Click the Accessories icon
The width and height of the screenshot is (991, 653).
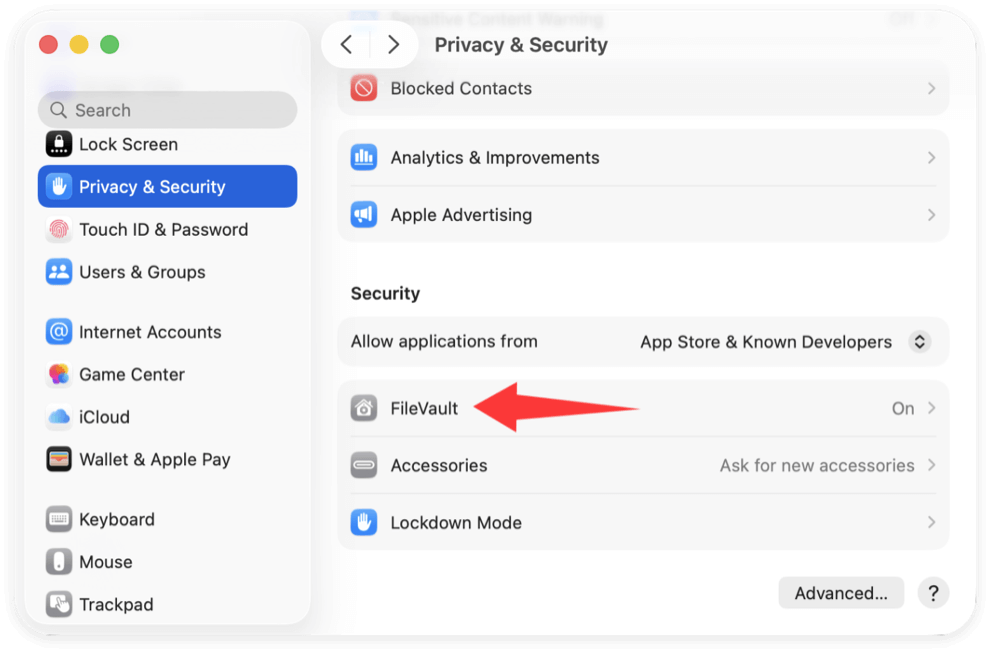pyautogui.click(x=364, y=465)
